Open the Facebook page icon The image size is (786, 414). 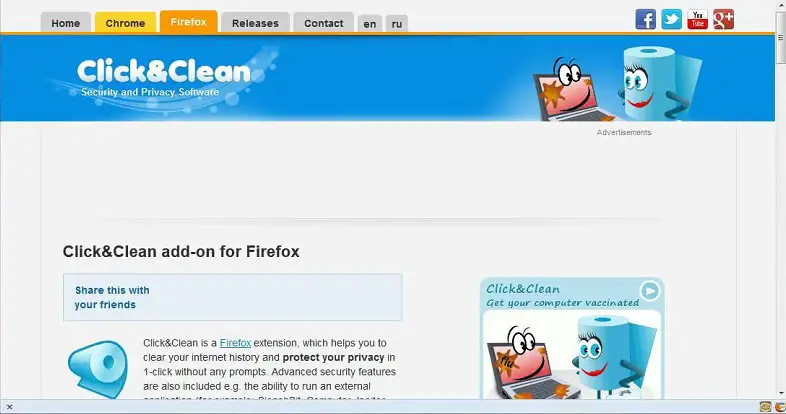coord(646,20)
